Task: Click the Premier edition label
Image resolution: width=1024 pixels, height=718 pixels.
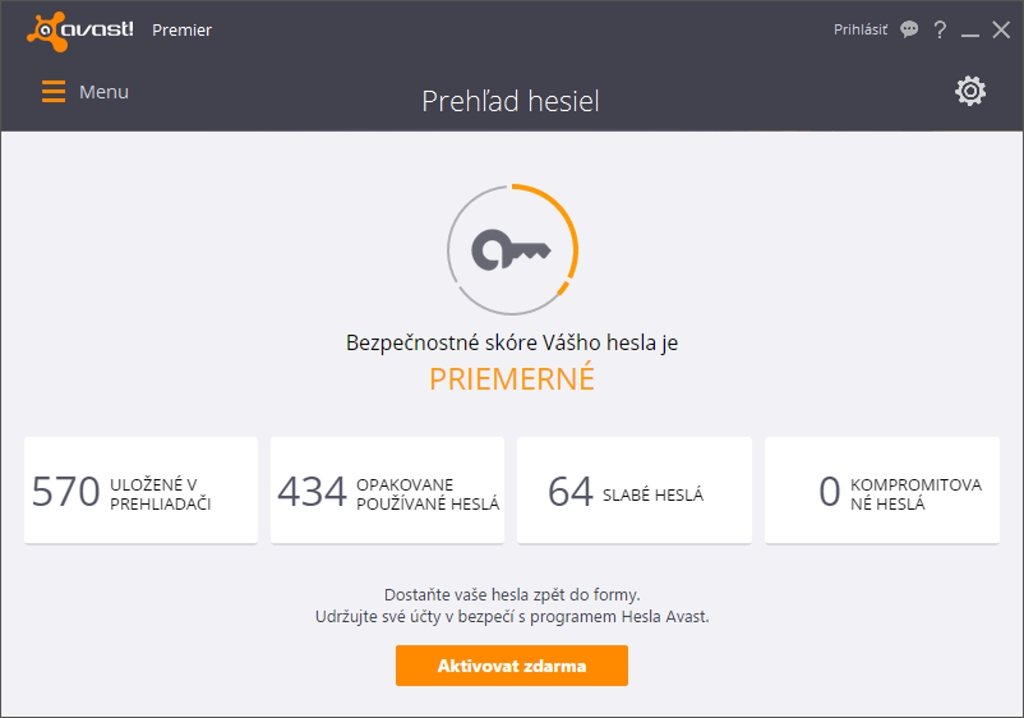Action: pos(182,30)
